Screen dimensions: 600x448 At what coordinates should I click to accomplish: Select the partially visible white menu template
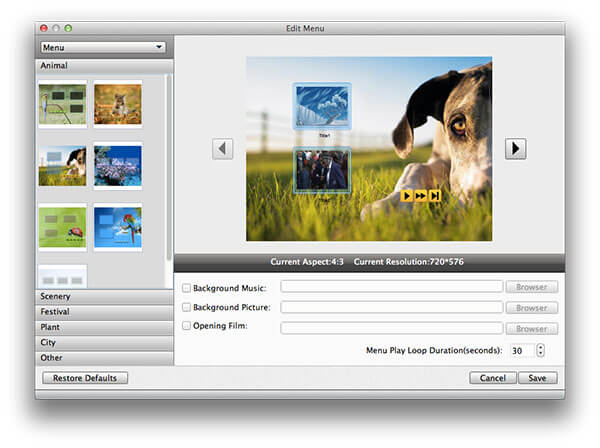coord(62,277)
